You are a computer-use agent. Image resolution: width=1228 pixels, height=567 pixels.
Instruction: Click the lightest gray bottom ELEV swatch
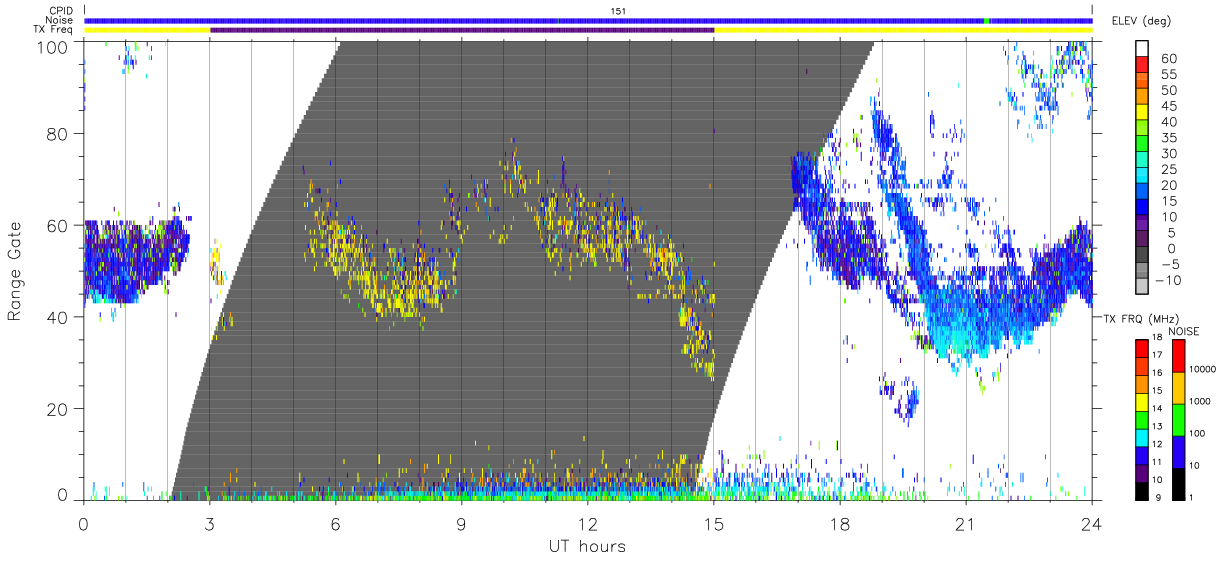click(1142, 288)
